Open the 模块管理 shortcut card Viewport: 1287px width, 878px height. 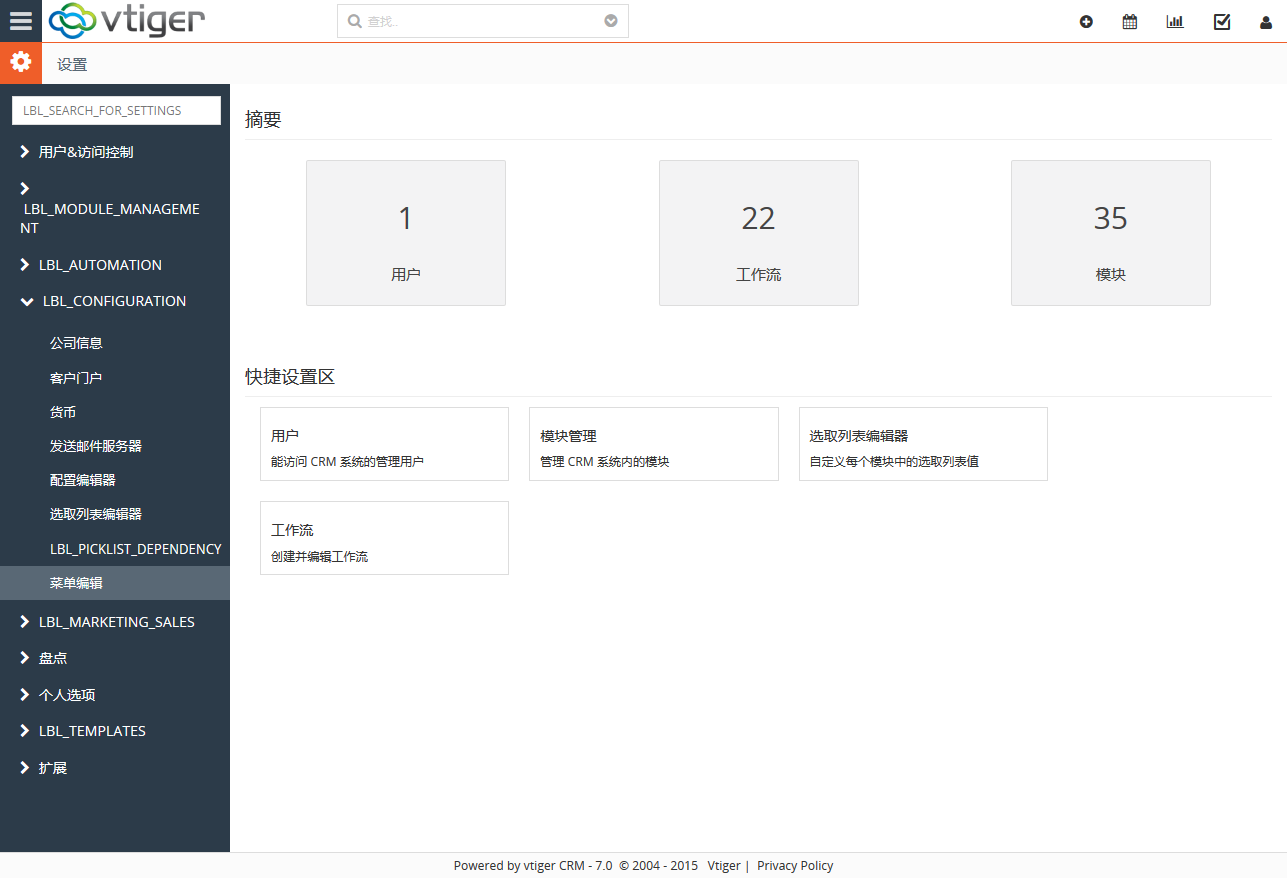coord(654,444)
